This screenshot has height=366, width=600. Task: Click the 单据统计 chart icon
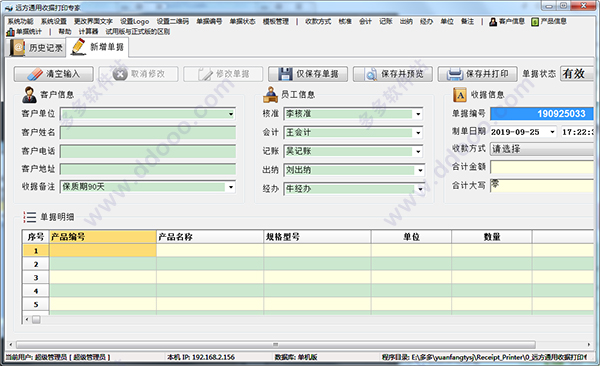10,32
